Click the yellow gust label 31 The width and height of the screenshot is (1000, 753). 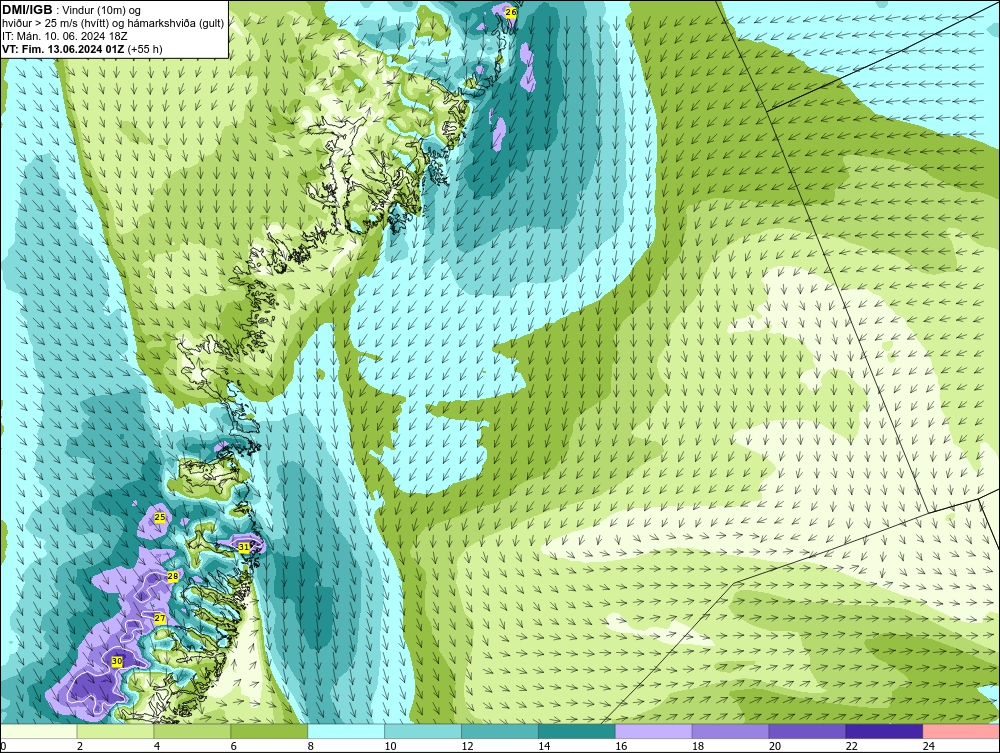244,547
